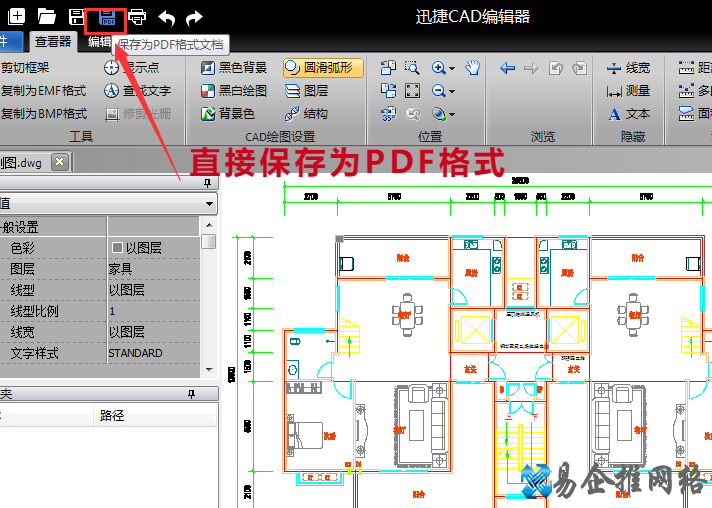Click the rotate 35 degrees icon
The width and height of the screenshot is (712, 508).
(x=389, y=113)
